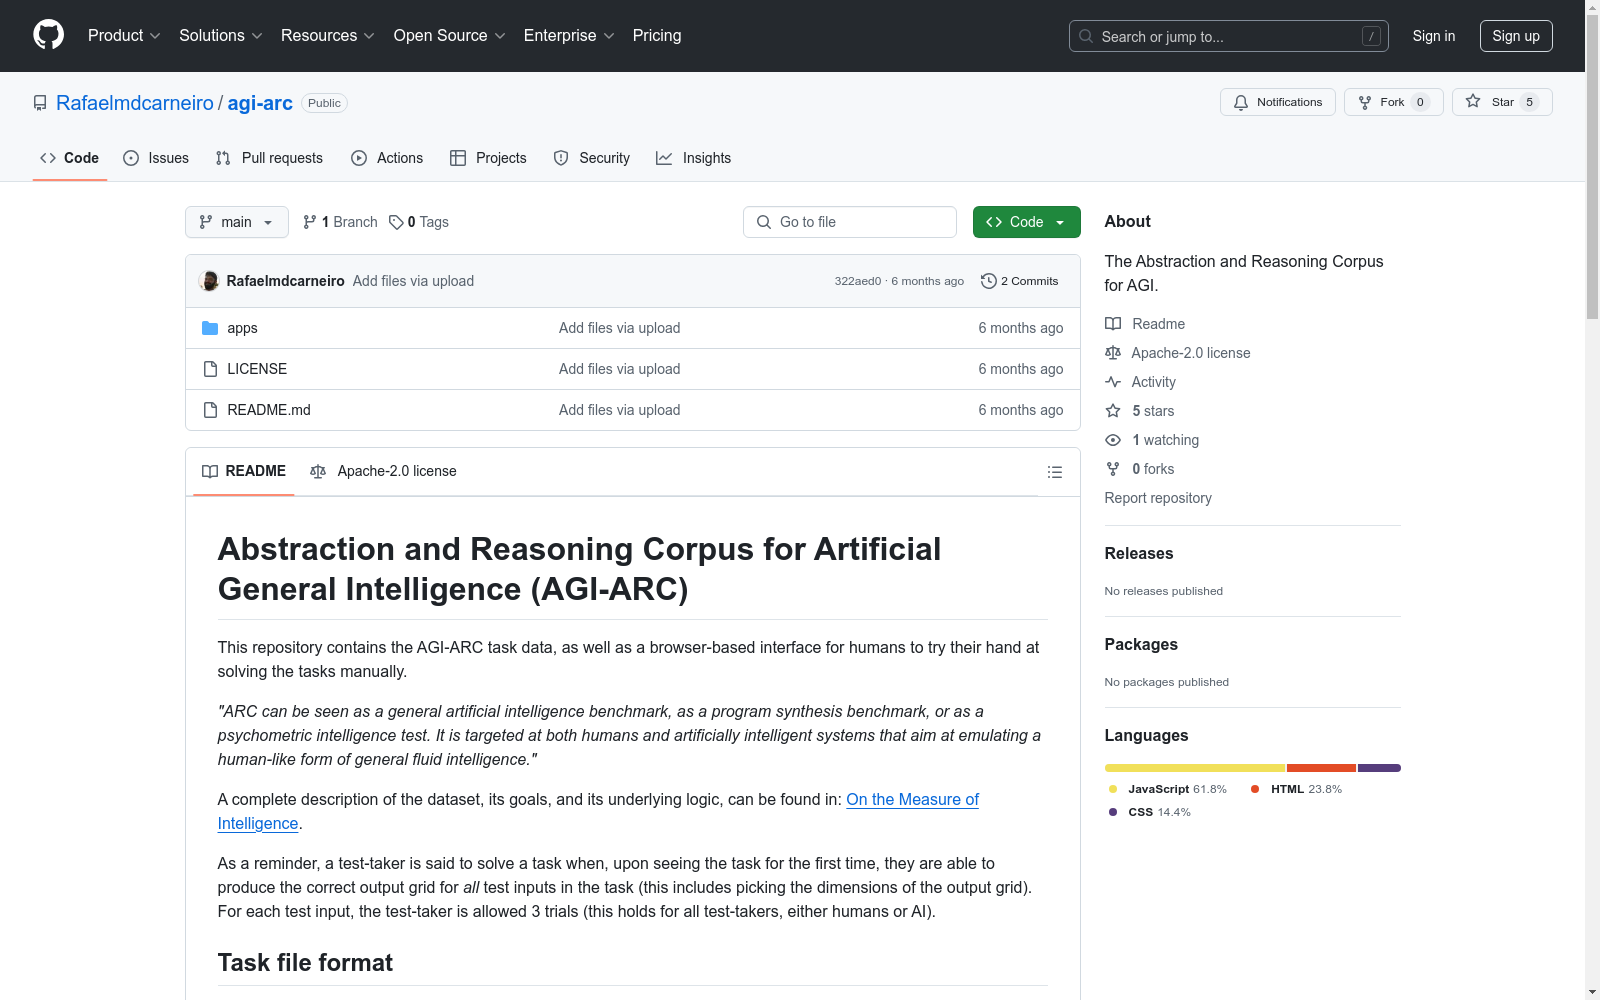The height and width of the screenshot is (1000, 1600).
Task: Switch to the Actions tab
Action: coord(387,158)
